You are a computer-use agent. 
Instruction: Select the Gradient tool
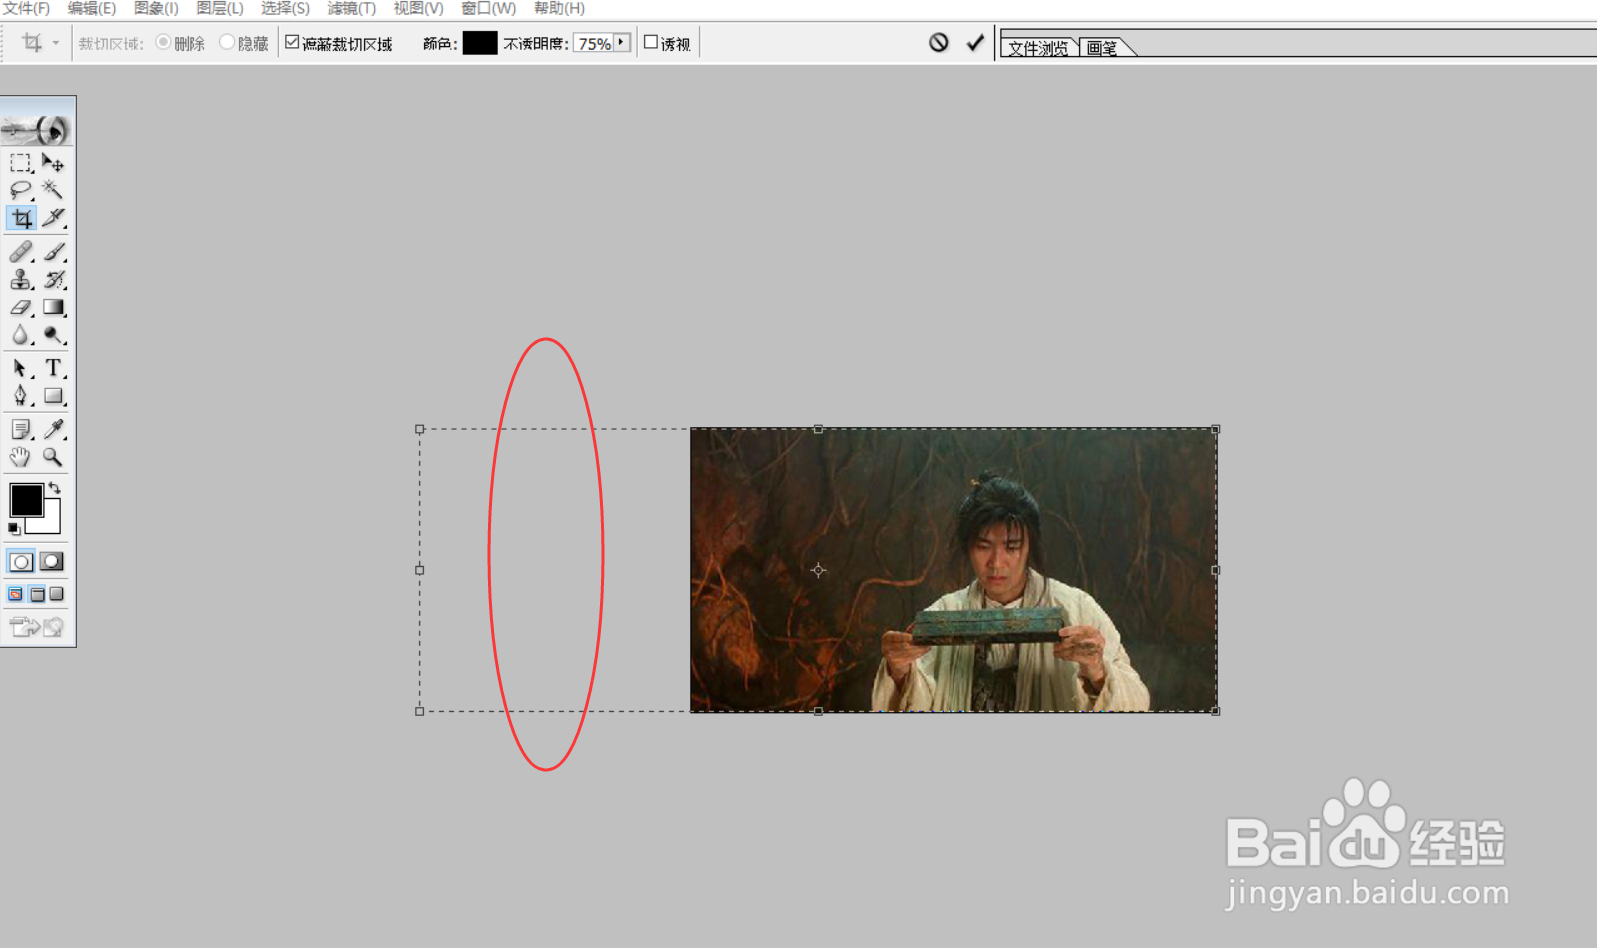[53, 308]
